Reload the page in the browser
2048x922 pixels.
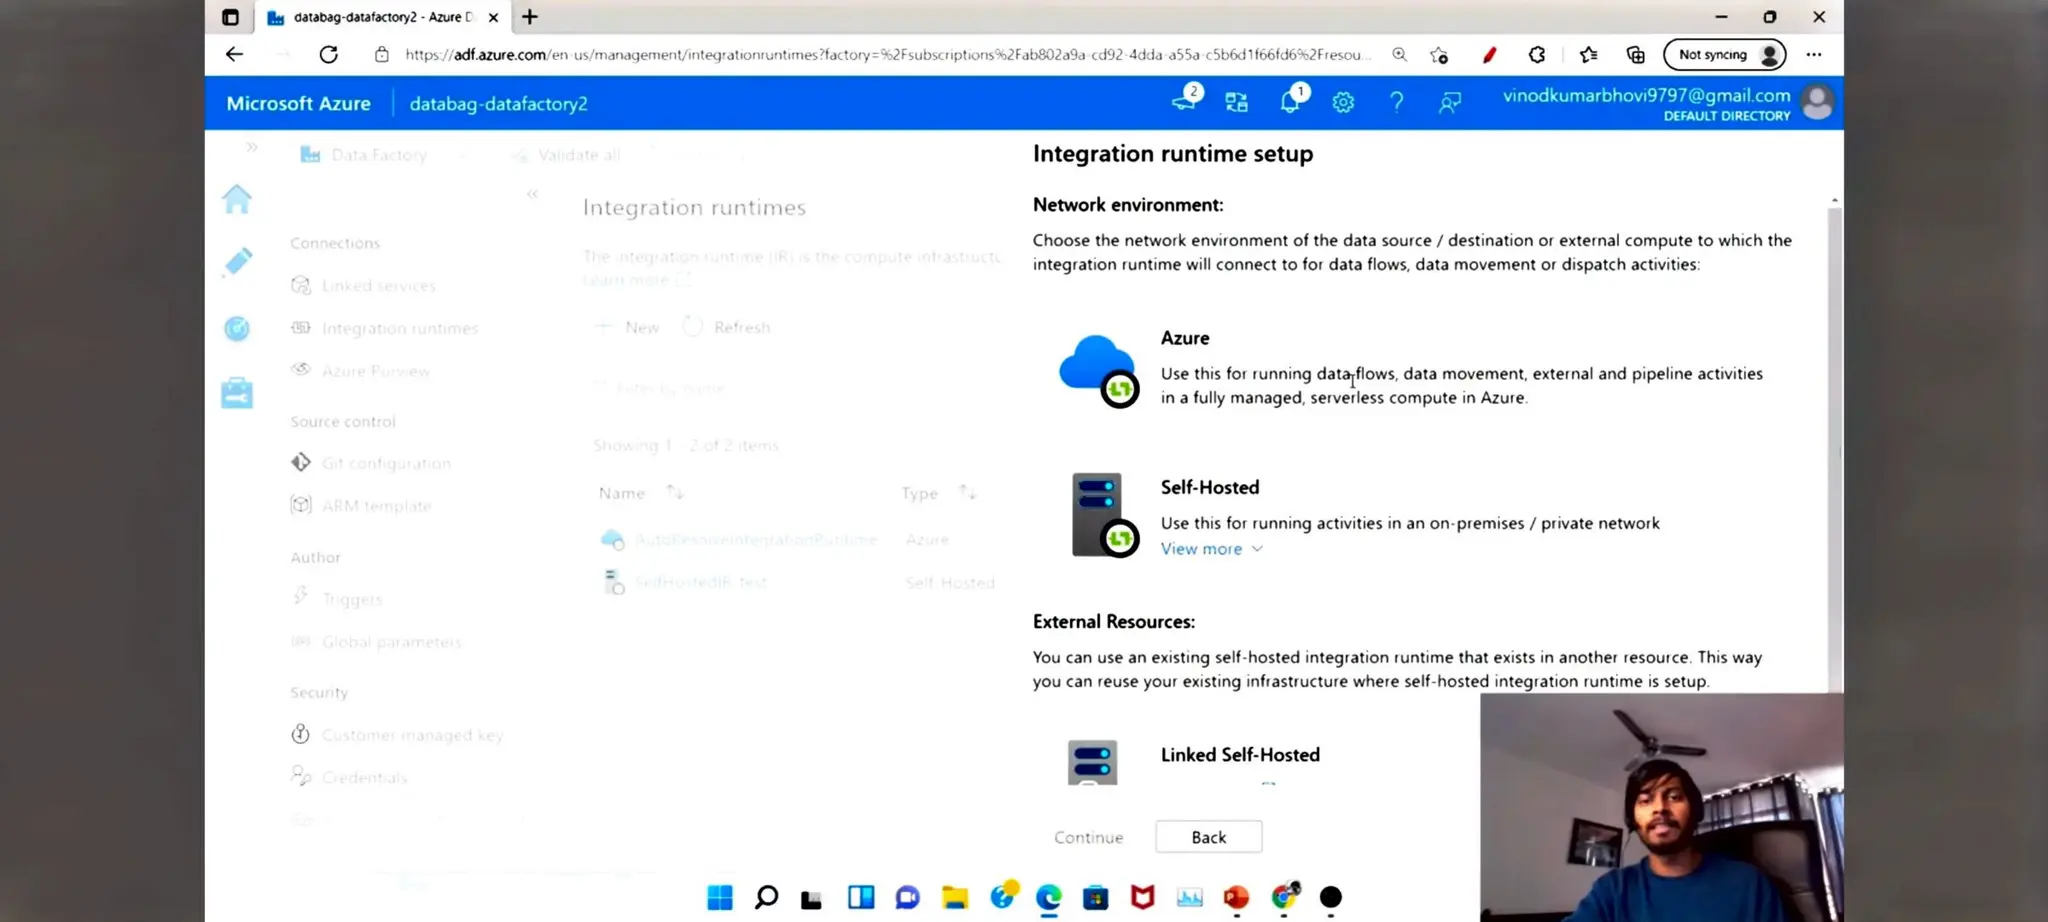click(x=328, y=54)
